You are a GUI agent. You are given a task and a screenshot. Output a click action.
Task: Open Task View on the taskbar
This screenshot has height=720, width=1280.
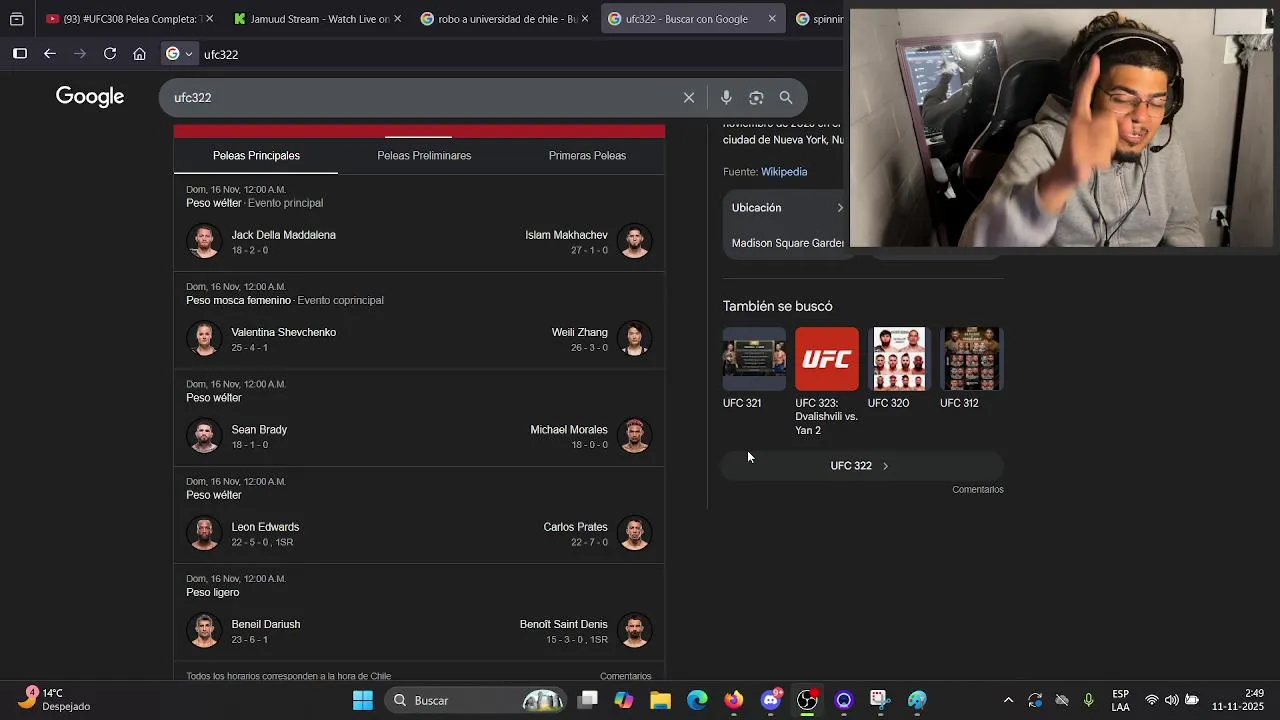(x=588, y=700)
